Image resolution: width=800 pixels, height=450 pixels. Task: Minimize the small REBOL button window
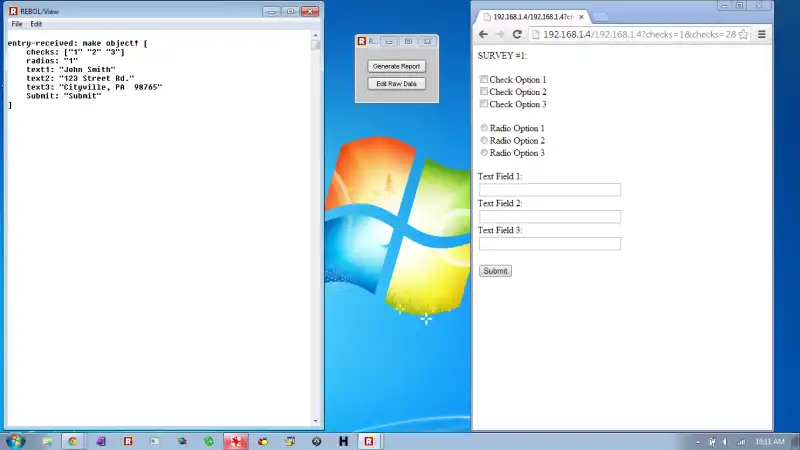pyautogui.click(x=389, y=41)
